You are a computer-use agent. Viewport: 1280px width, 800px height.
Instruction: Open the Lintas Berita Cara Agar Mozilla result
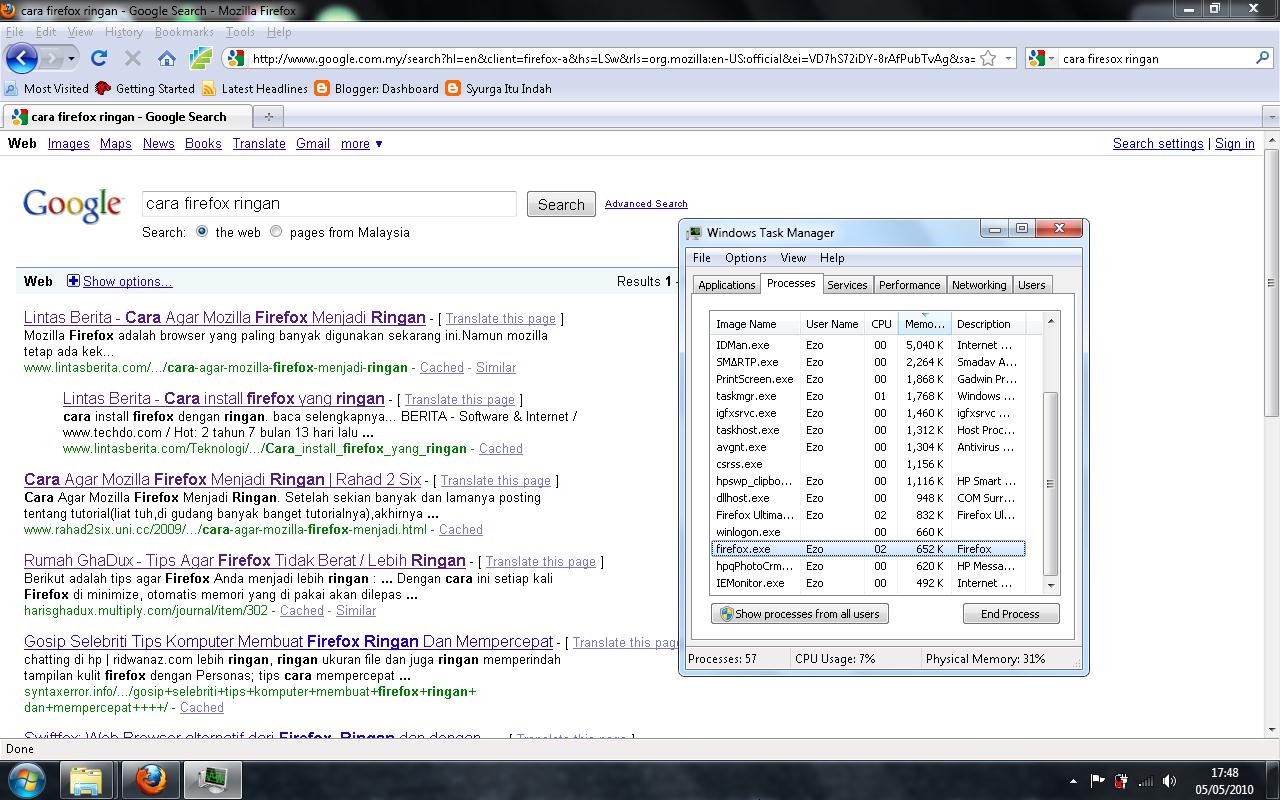(x=225, y=318)
